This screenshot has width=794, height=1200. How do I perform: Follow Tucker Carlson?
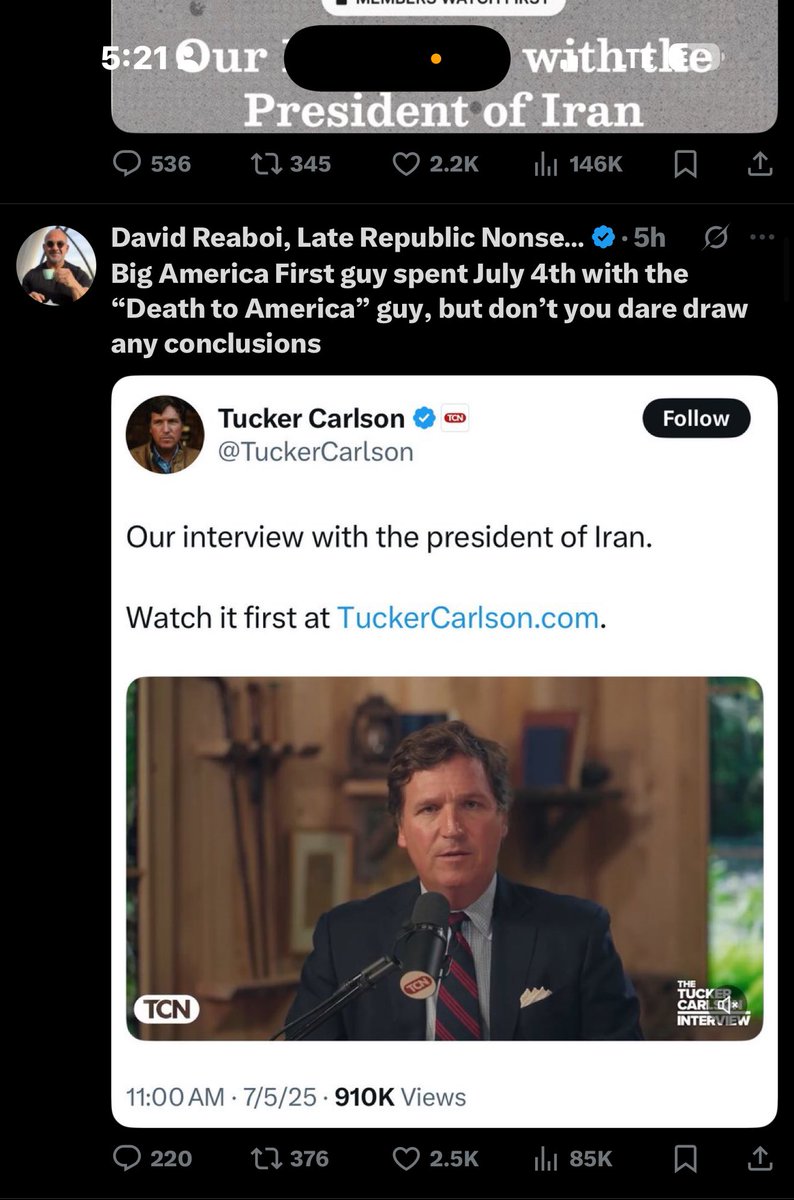[695, 418]
